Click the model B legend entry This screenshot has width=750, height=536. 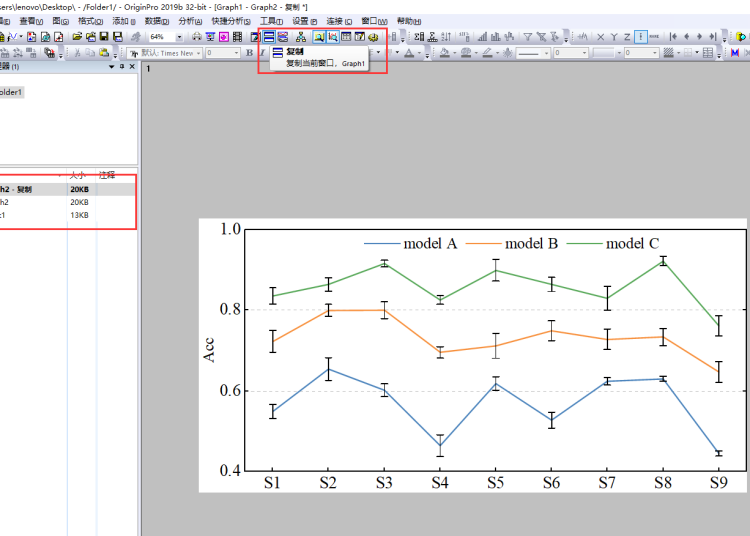512,244
